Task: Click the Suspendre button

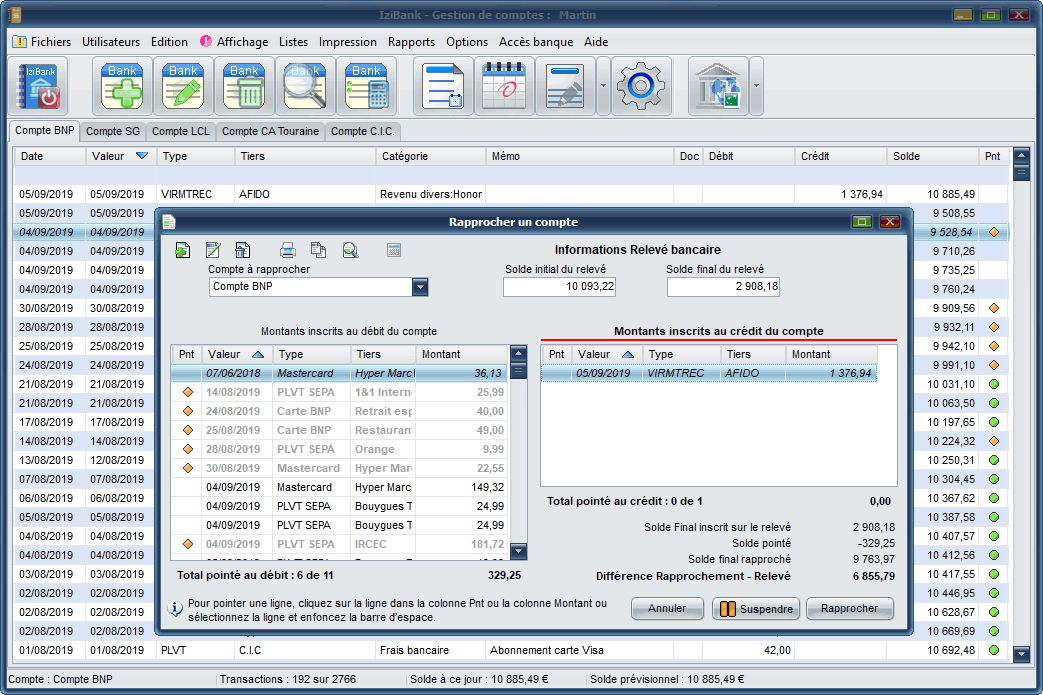Action: (755, 609)
